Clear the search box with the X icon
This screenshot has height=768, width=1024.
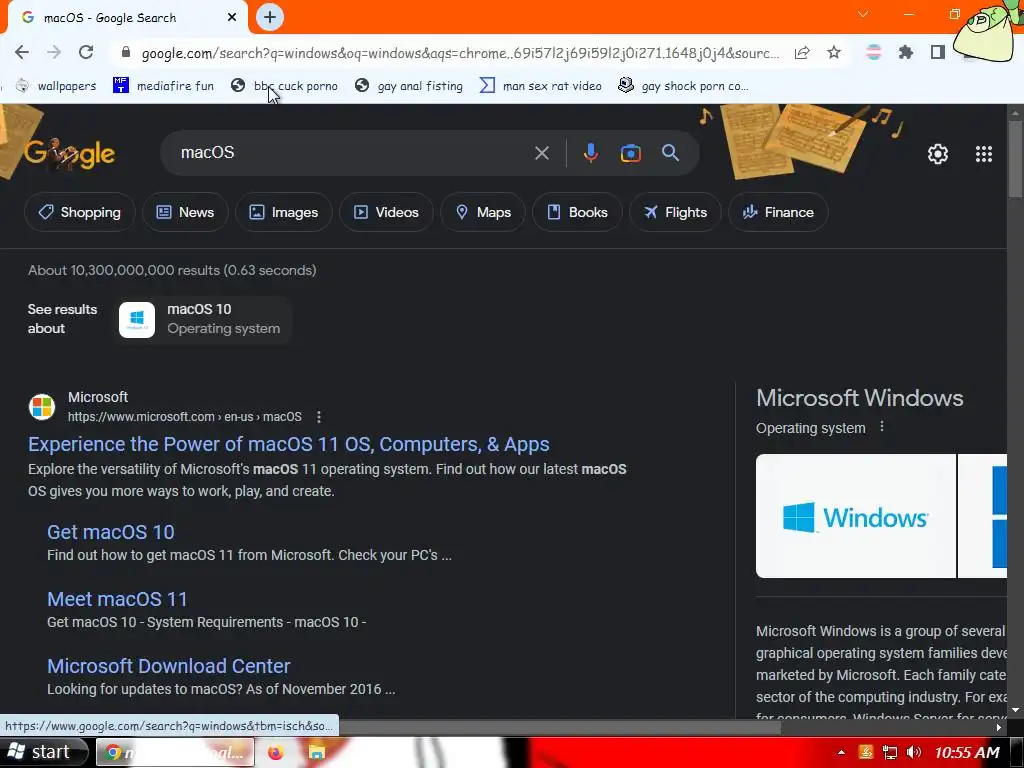pos(541,153)
